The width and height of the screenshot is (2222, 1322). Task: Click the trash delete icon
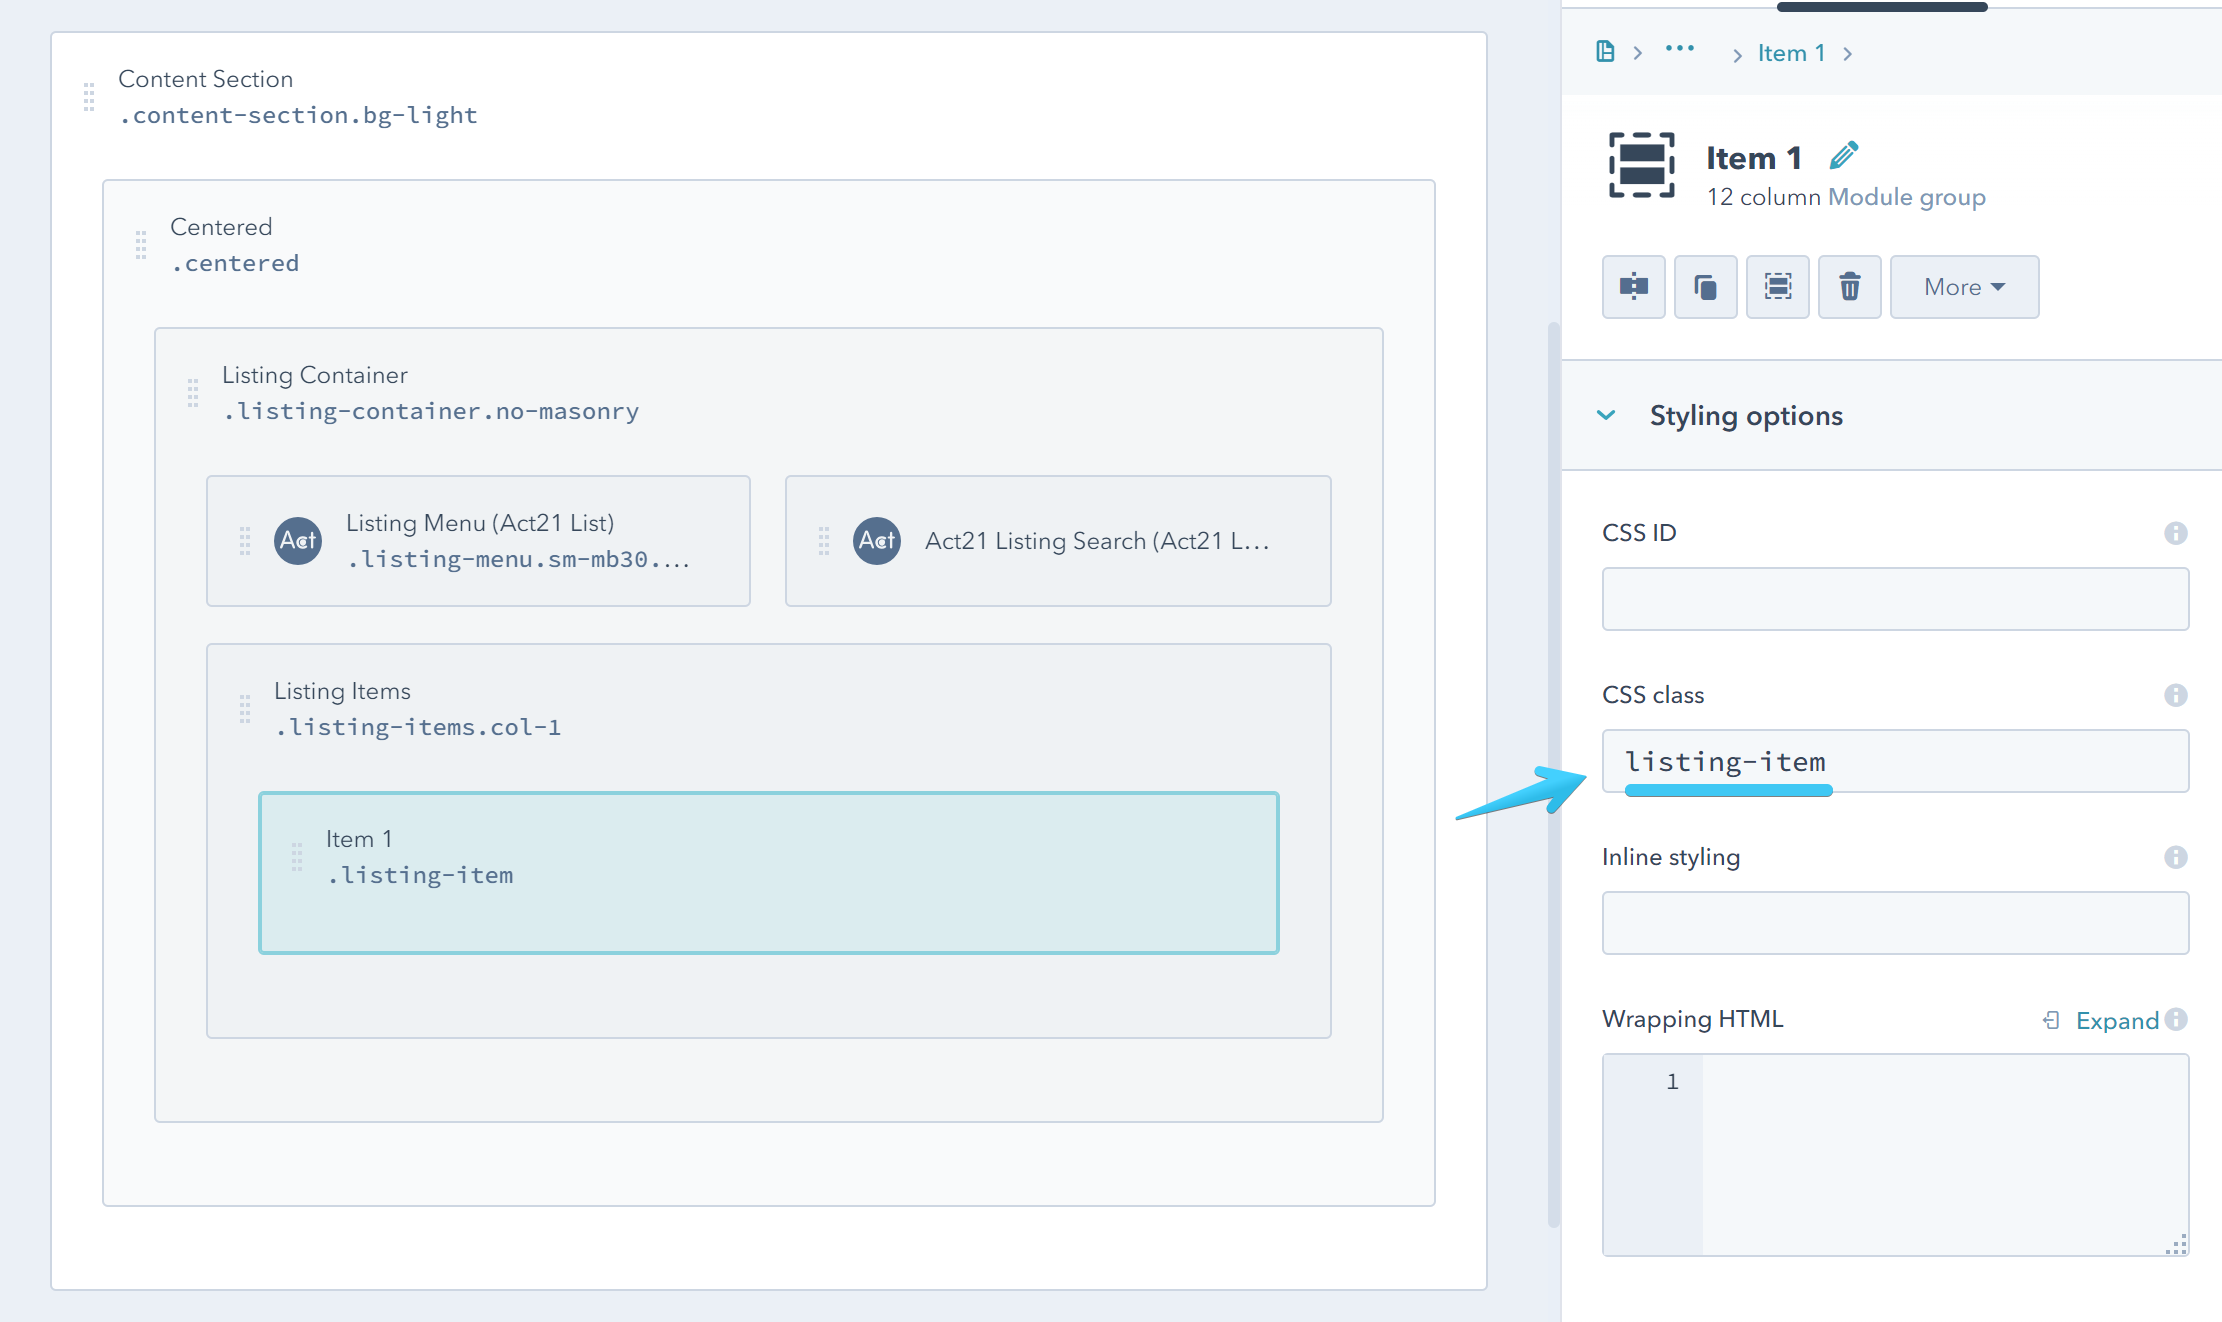1849,287
